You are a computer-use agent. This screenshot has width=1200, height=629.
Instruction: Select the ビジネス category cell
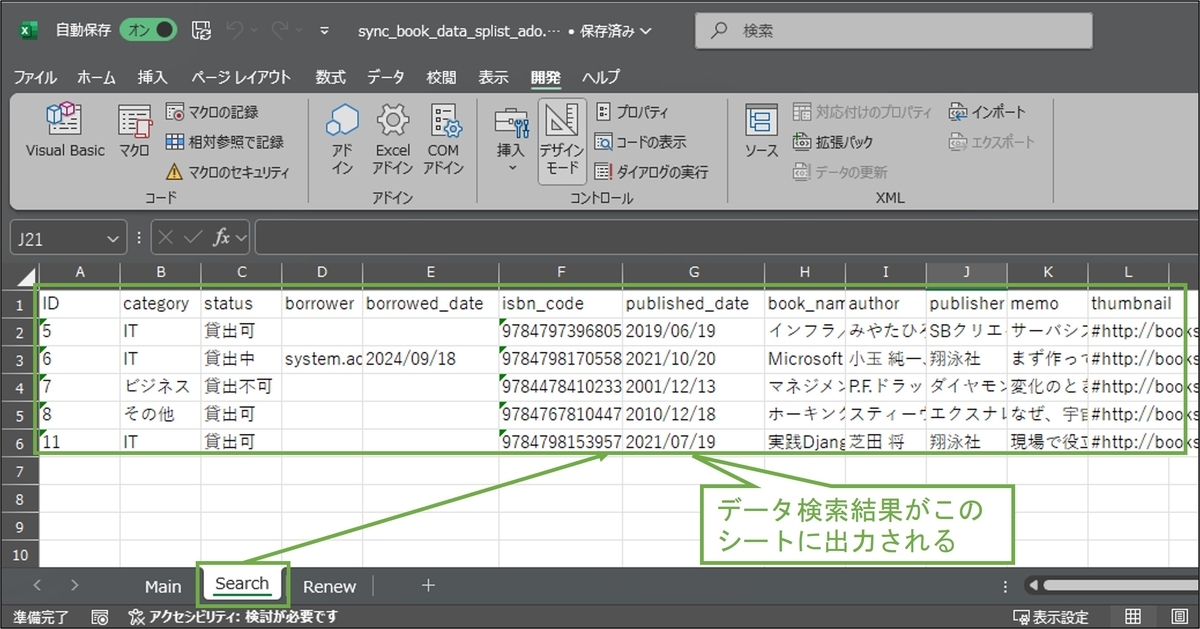[160, 387]
